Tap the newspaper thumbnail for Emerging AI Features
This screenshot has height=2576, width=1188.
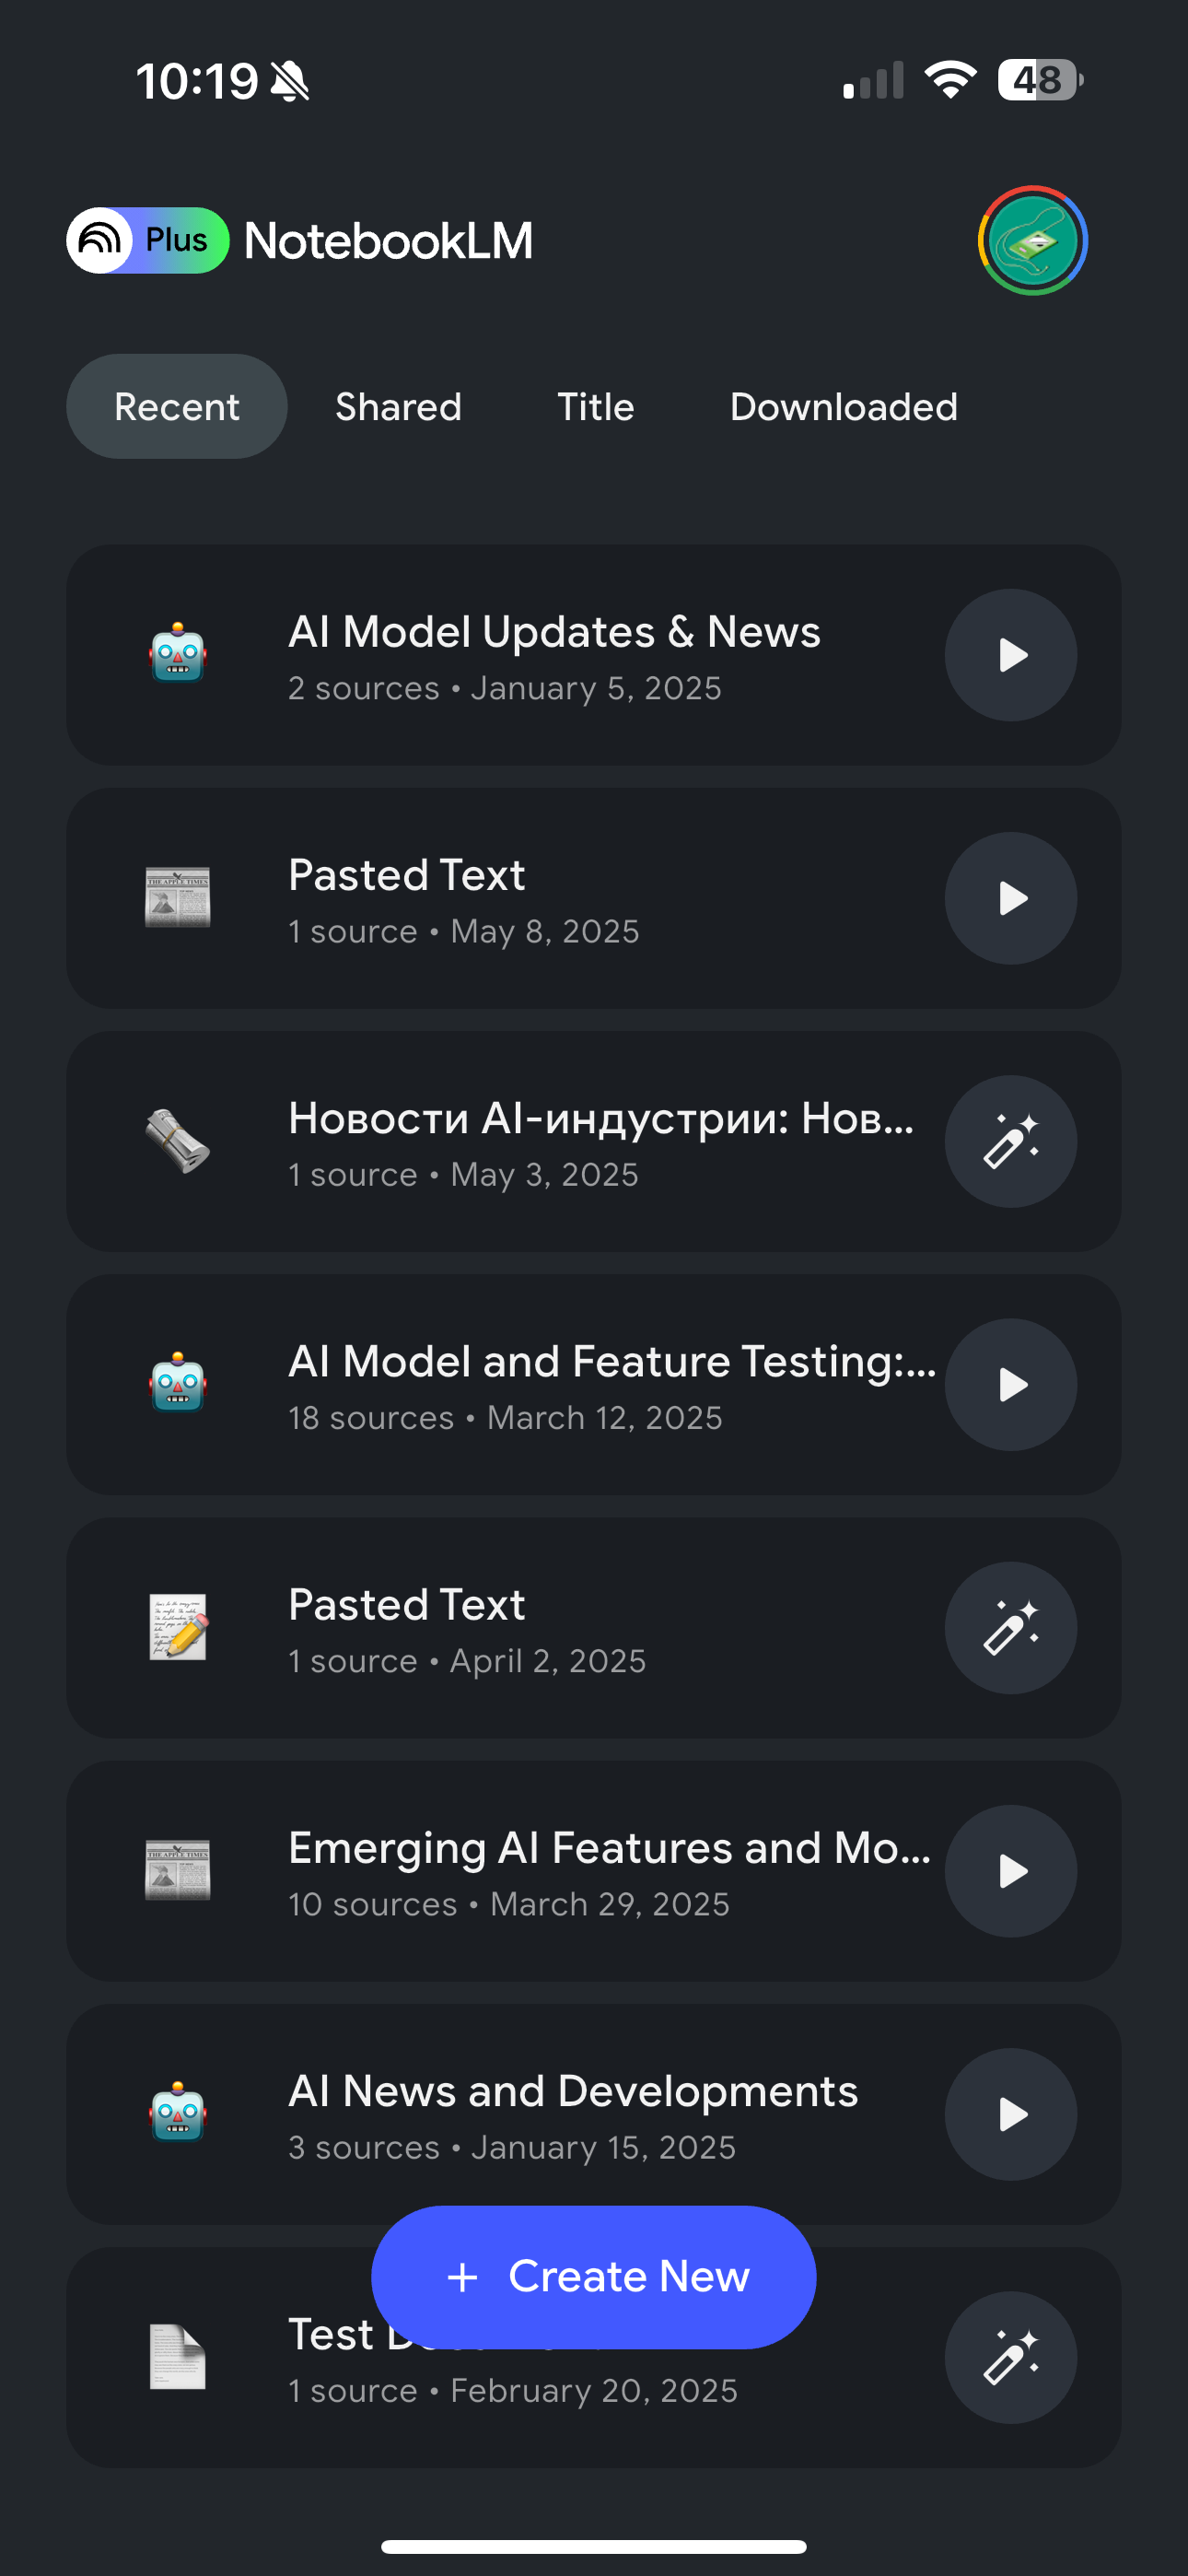[178, 1870]
